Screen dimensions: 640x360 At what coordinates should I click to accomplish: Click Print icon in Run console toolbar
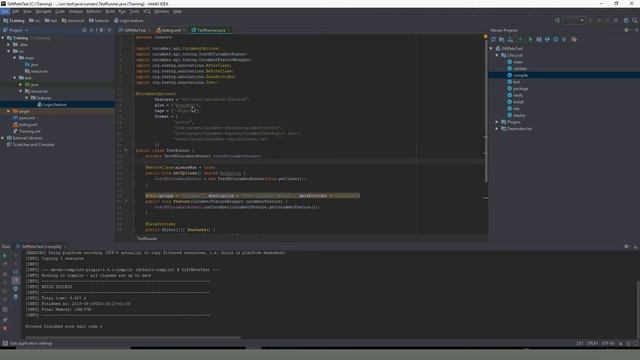coord(16,289)
